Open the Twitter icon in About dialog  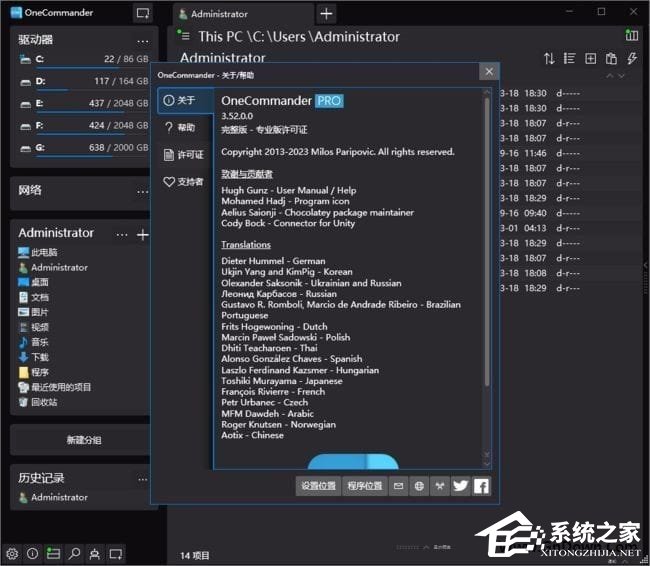click(461, 486)
